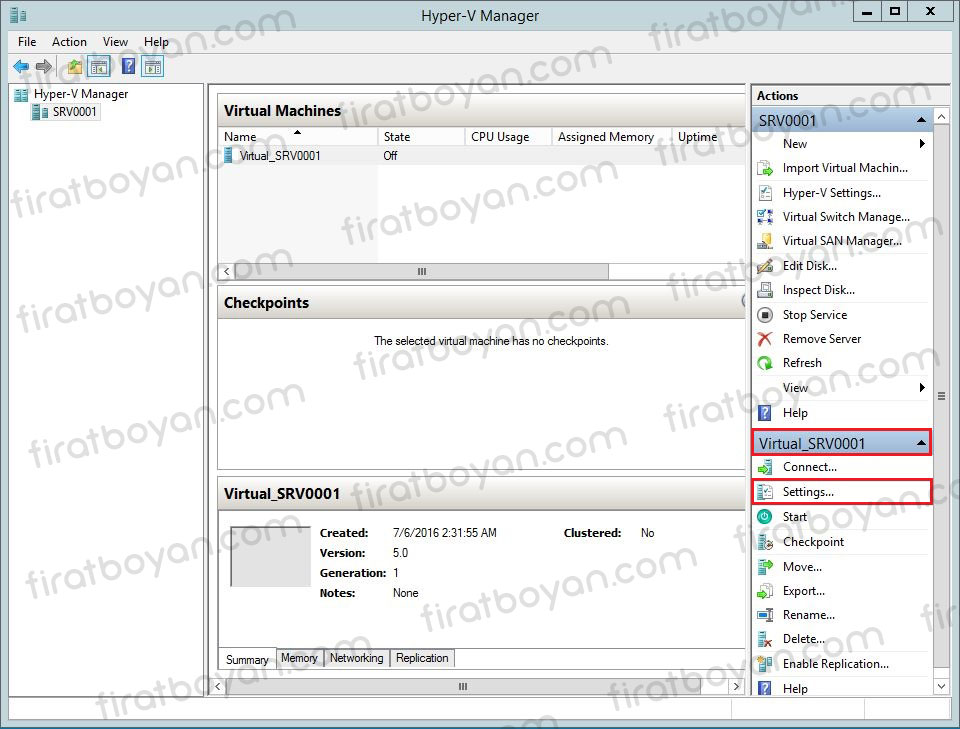Open the Help menu in the menu bar
Image resolution: width=960 pixels, height=729 pixels.
156,42
